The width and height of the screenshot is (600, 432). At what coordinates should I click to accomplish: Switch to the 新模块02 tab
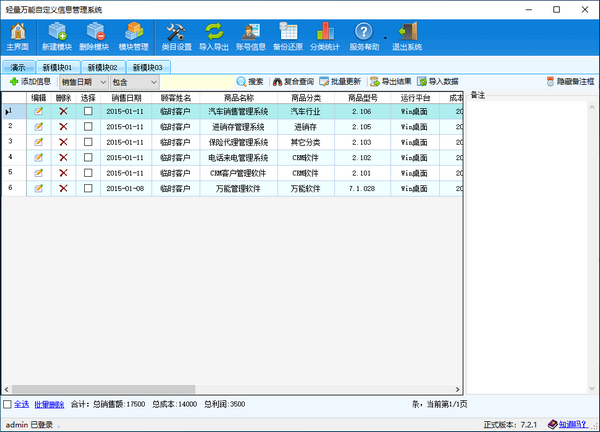point(101,67)
